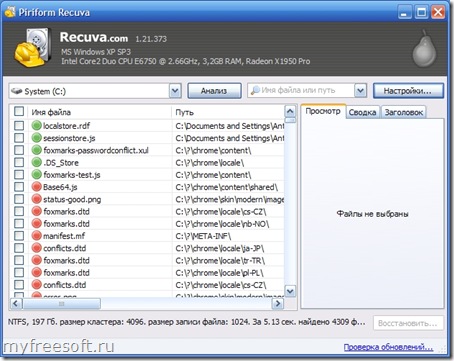Toggle the select-all checkbox in list header
Screen dimensions: 454x361
coord(19,111)
